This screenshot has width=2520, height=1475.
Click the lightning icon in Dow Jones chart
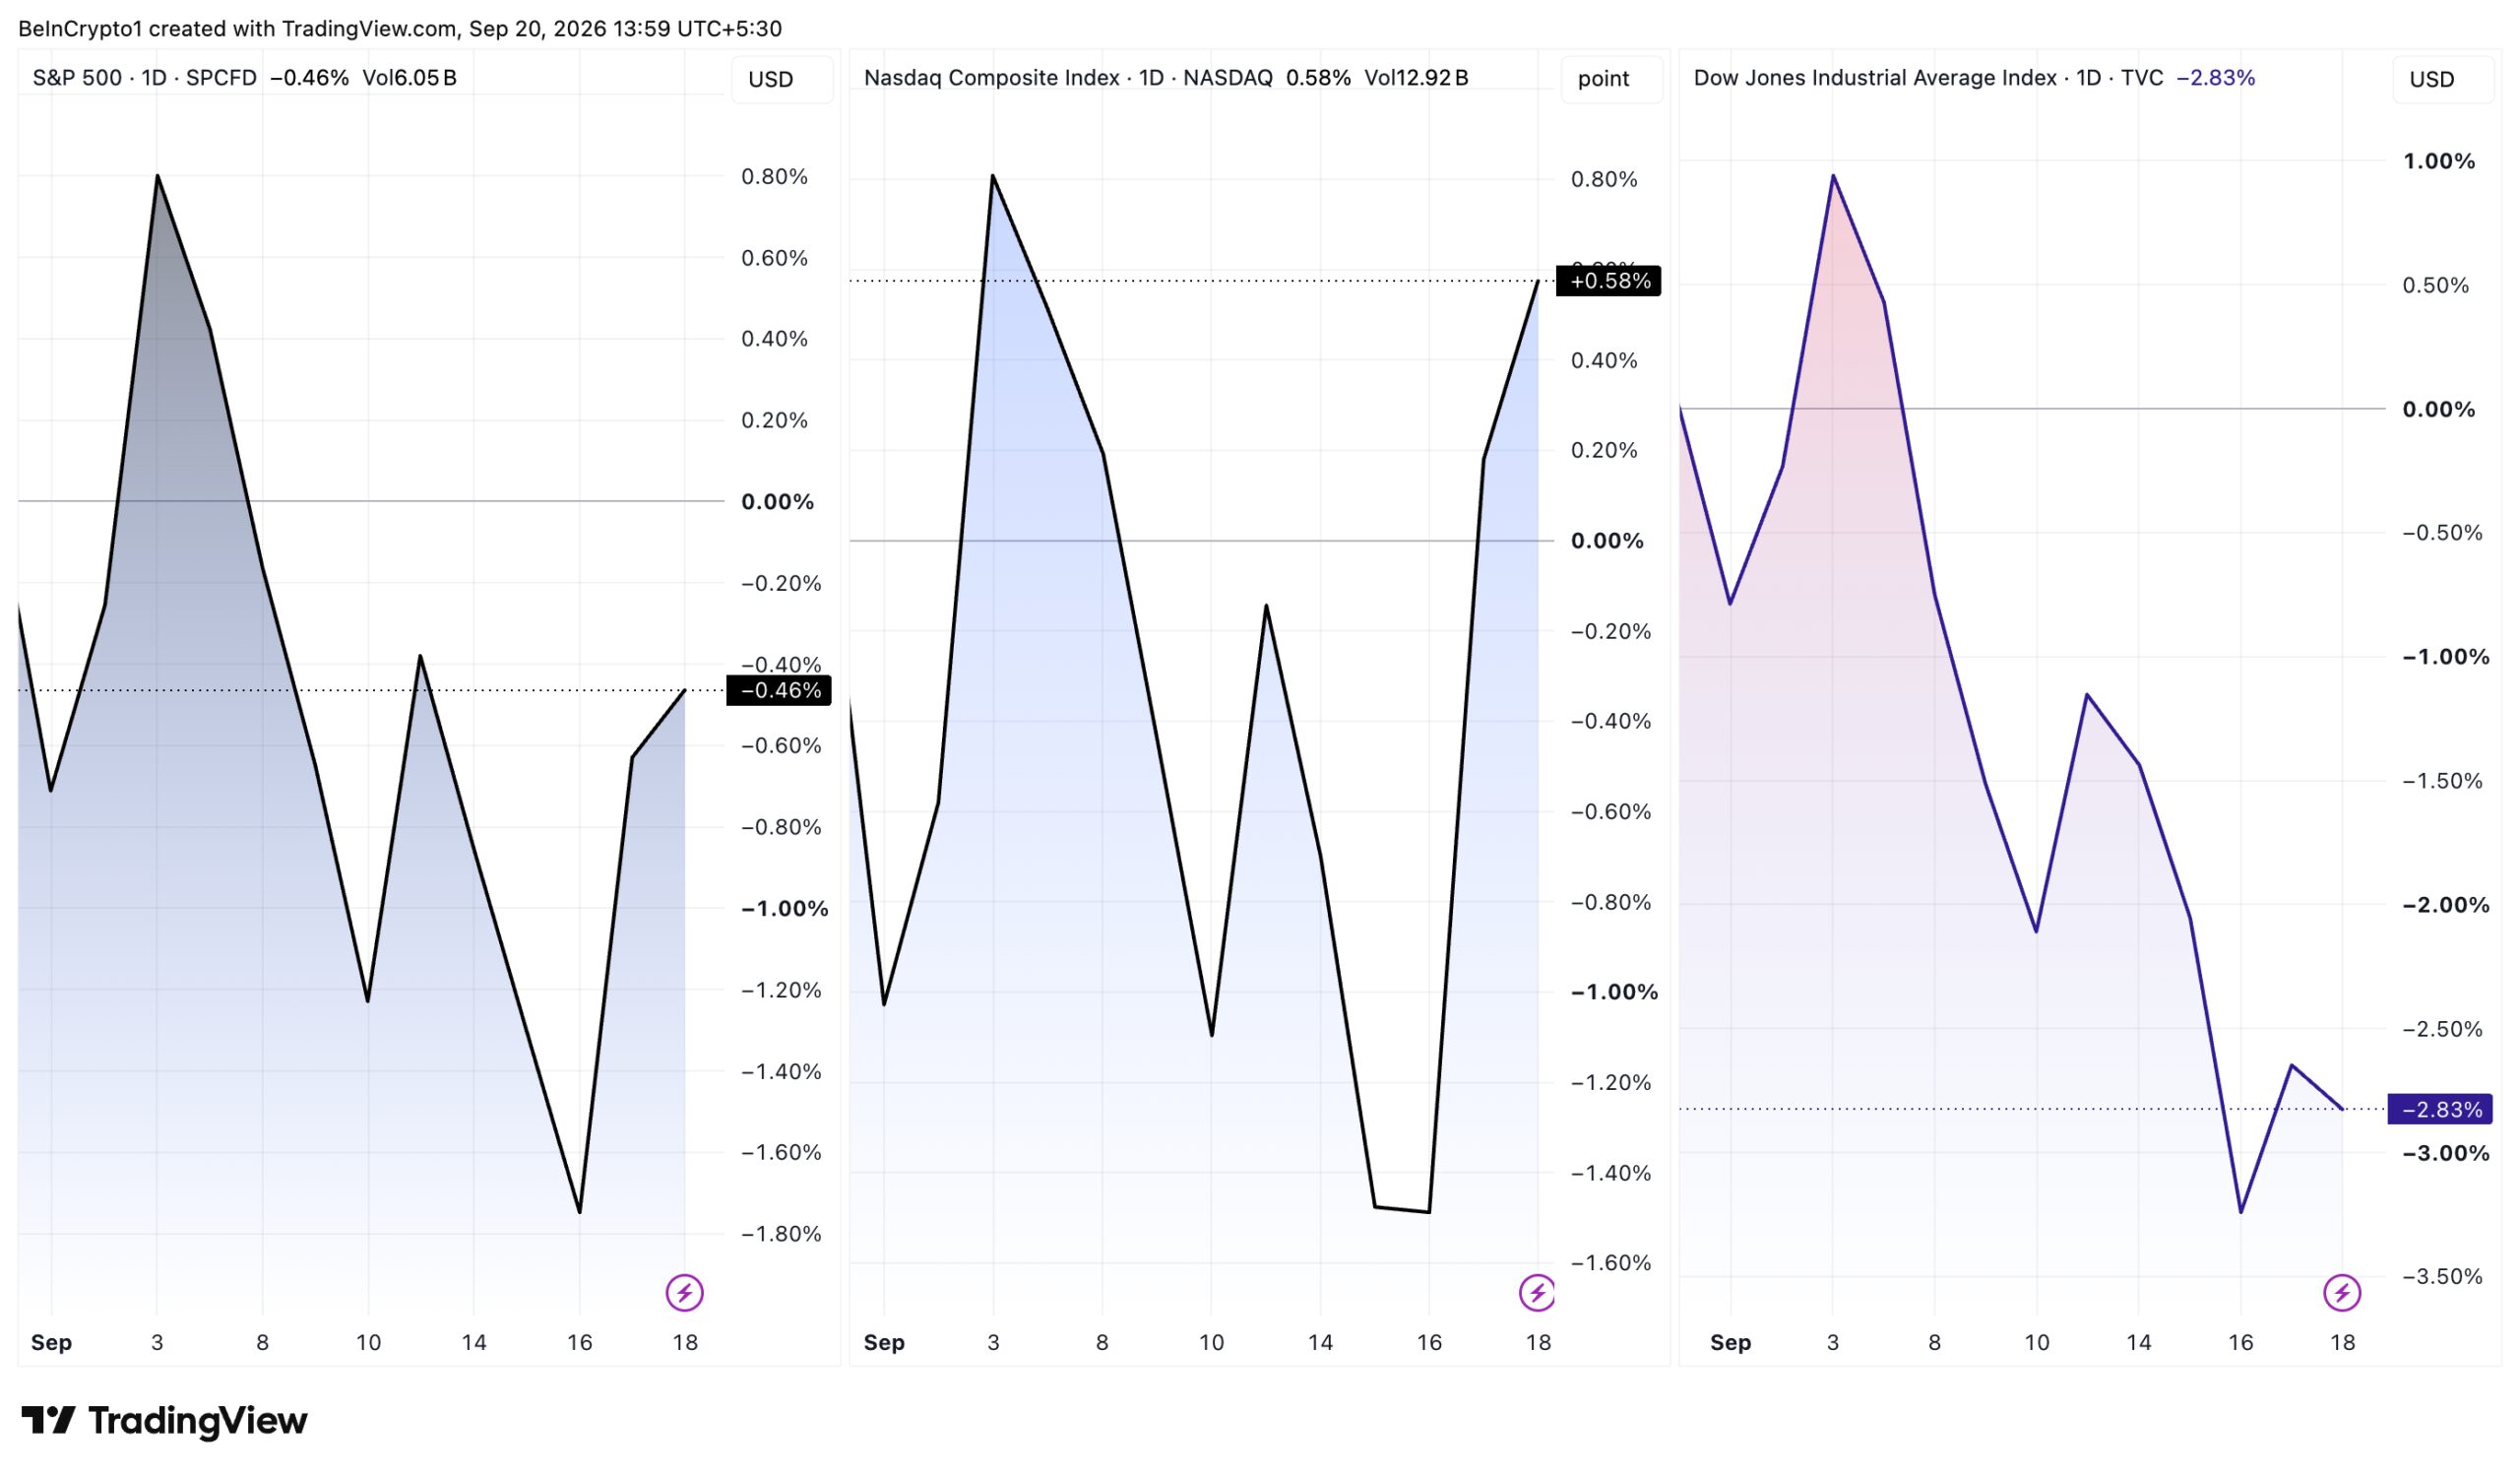point(2342,1293)
